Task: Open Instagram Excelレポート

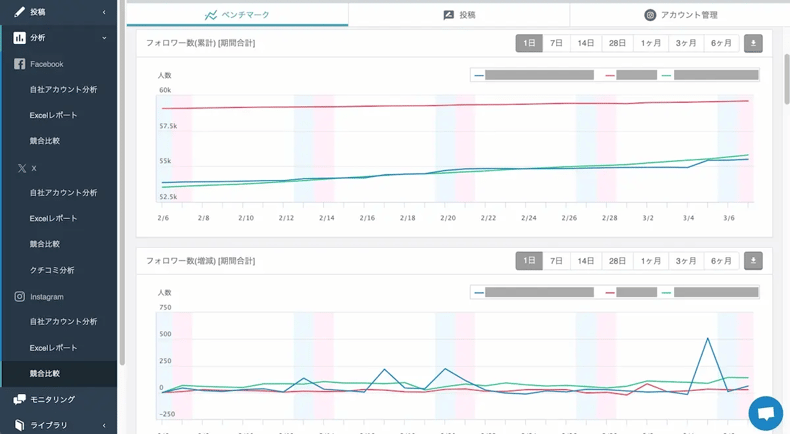Action: (x=53, y=348)
